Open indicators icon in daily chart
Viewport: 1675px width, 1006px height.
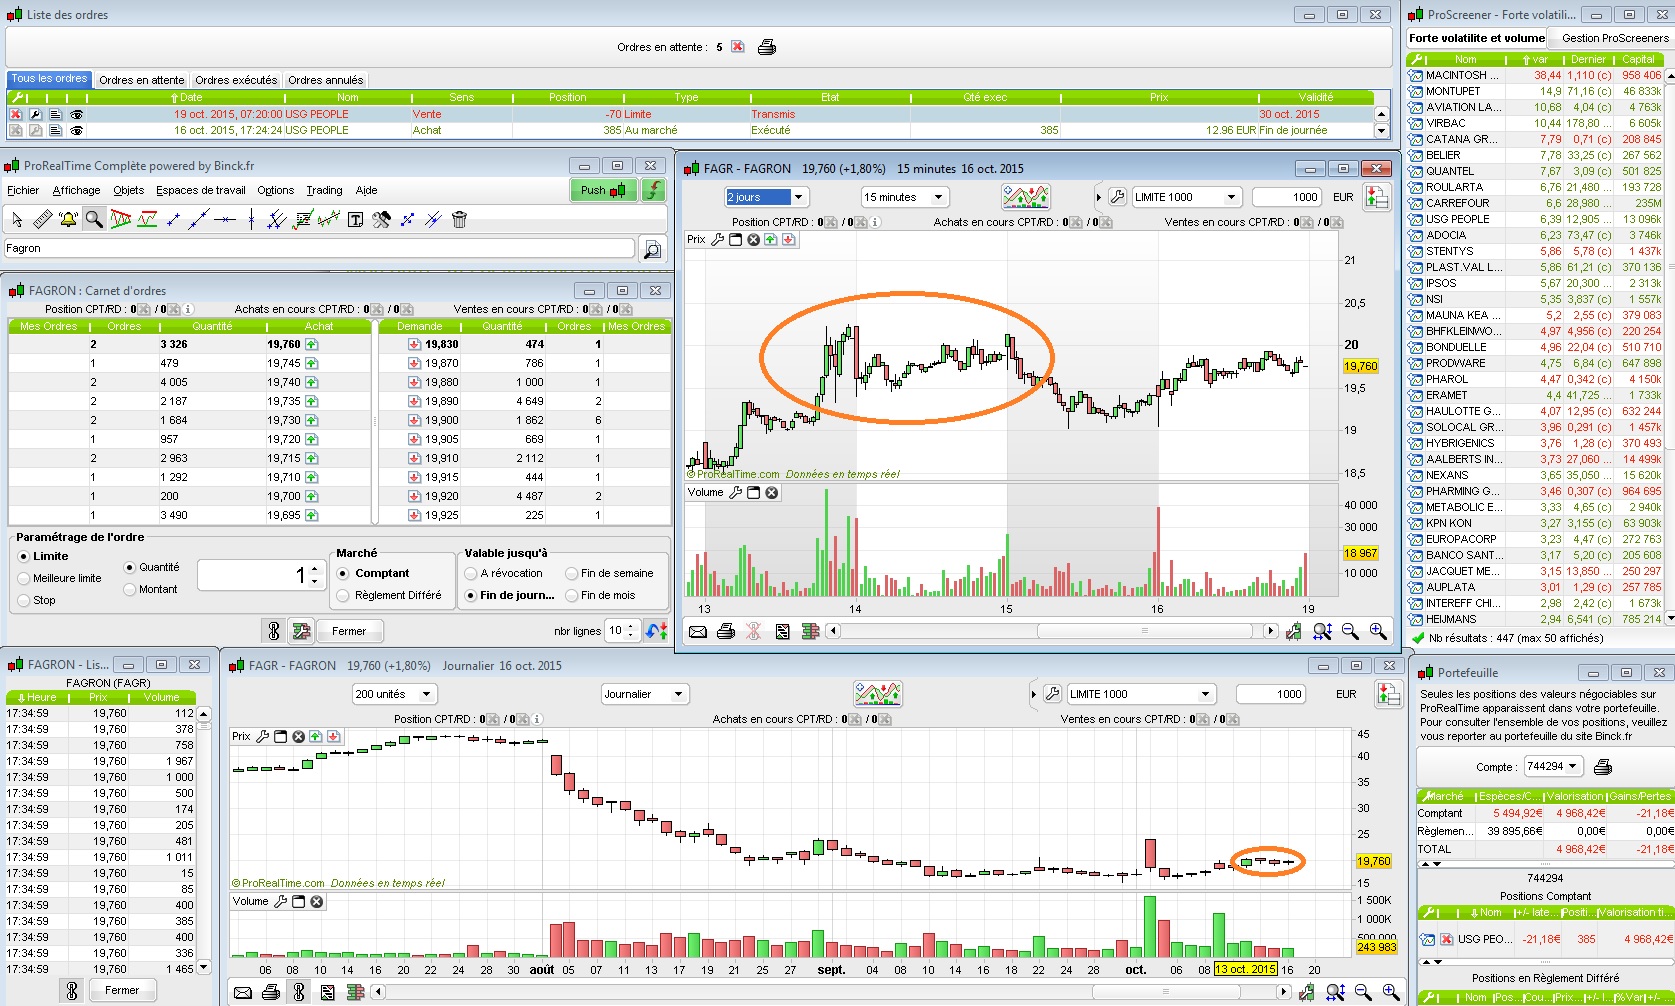[x=878, y=694]
